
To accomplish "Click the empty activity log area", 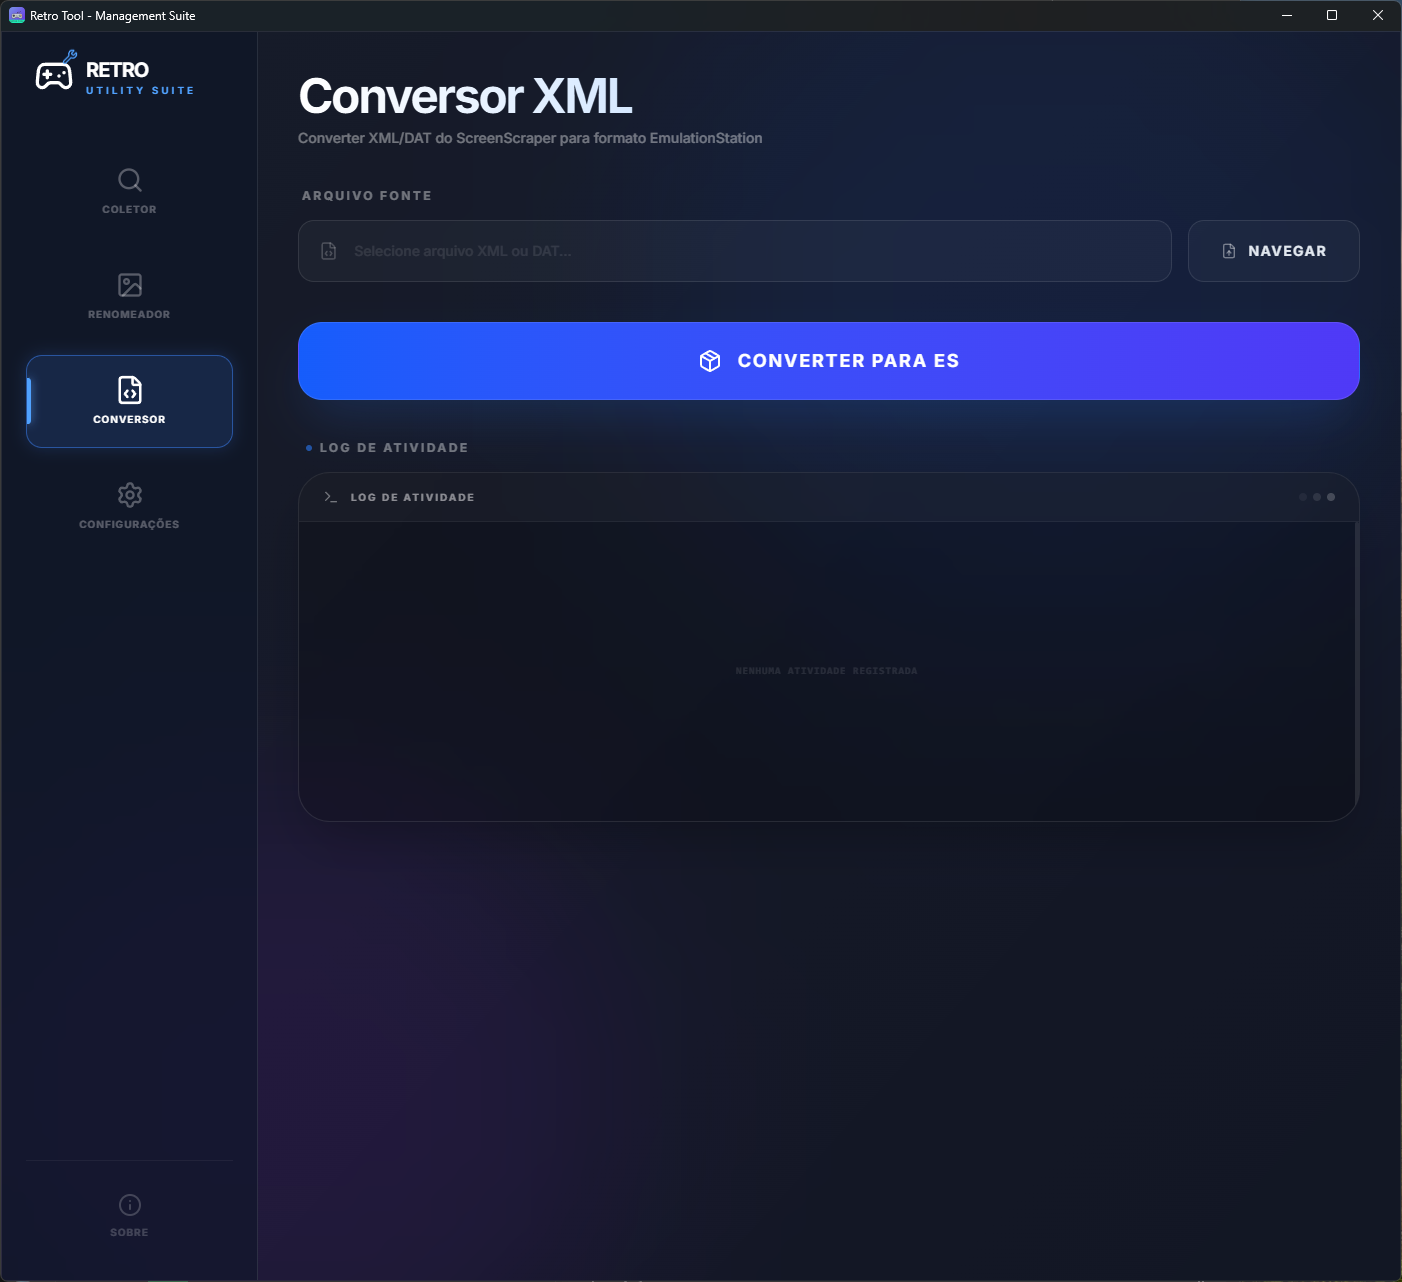I will pos(826,670).
